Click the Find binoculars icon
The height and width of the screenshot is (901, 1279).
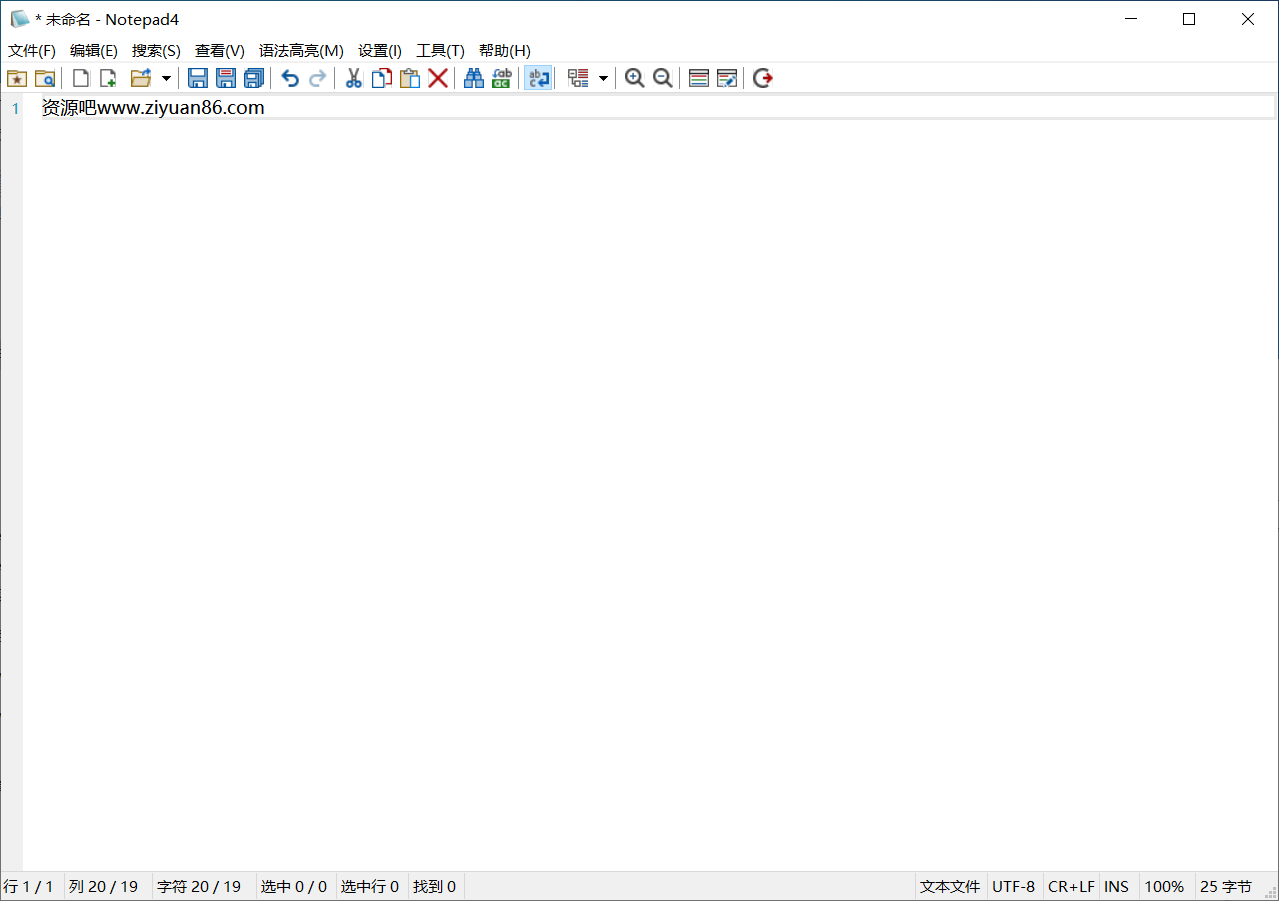pyautogui.click(x=474, y=78)
